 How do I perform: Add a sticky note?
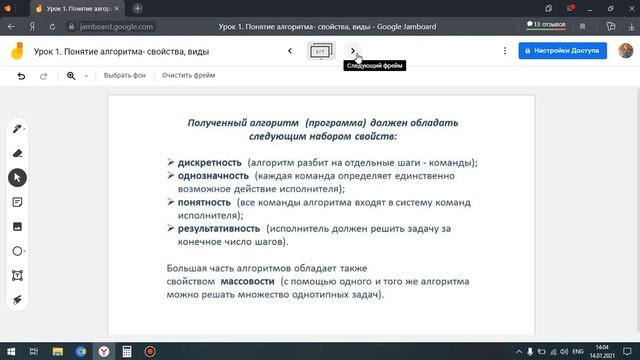pos(17,202)
